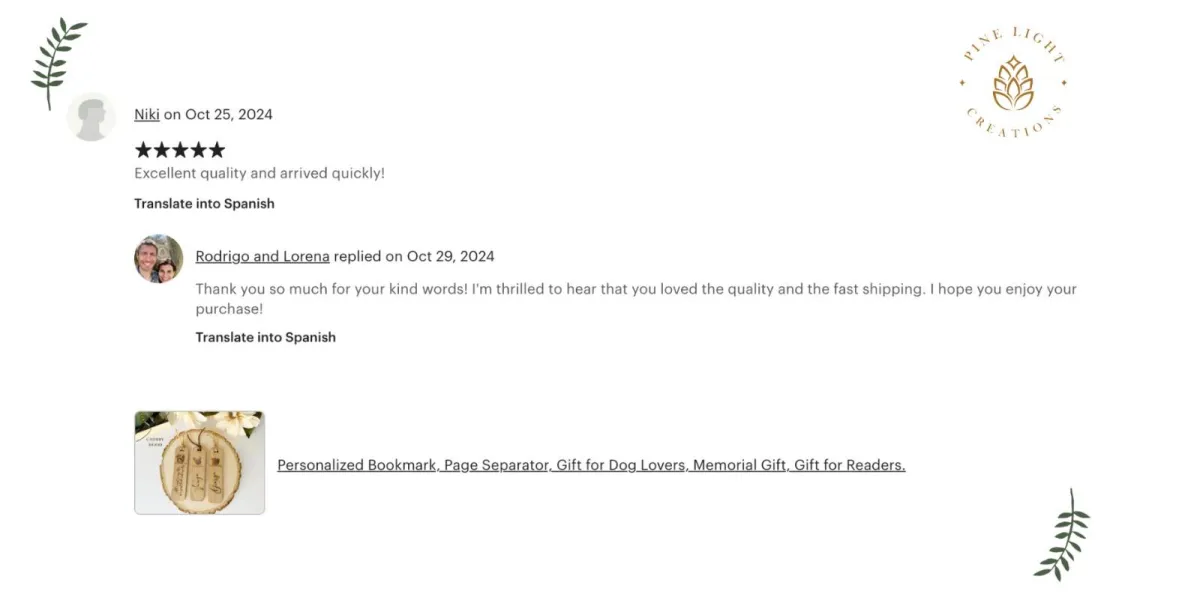Screen dimensions: 1200x615
Task: Click the Pine Light Creations pinecone logo
Action: pyautogui.click(x=1013, y=83)
